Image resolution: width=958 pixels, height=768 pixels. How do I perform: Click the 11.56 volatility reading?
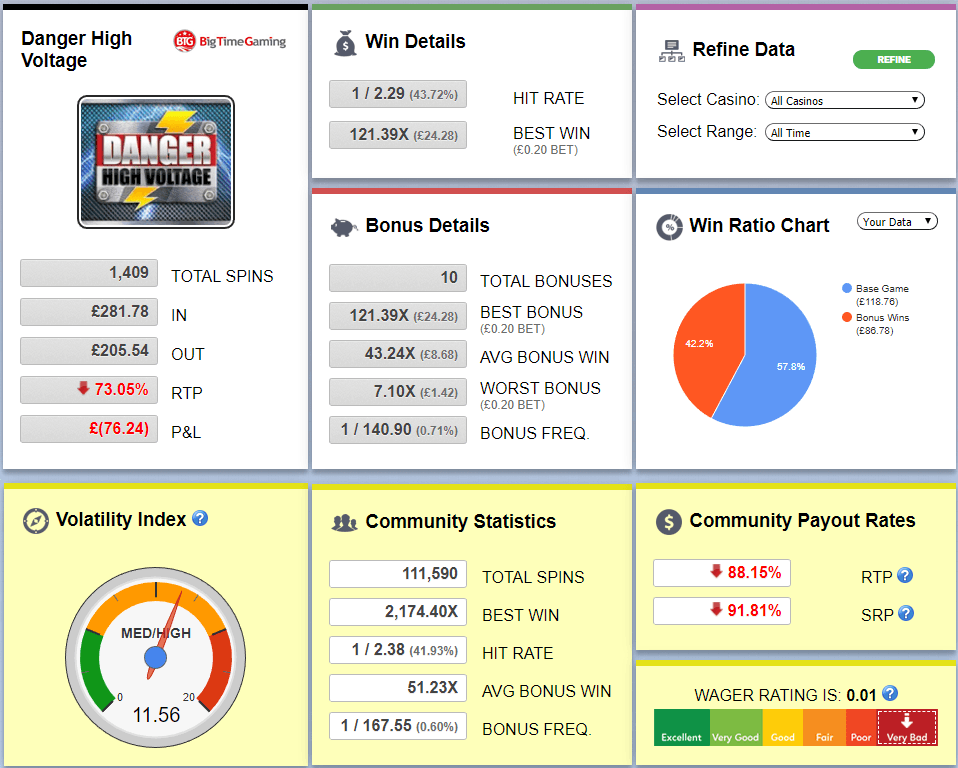coord(156,715)
